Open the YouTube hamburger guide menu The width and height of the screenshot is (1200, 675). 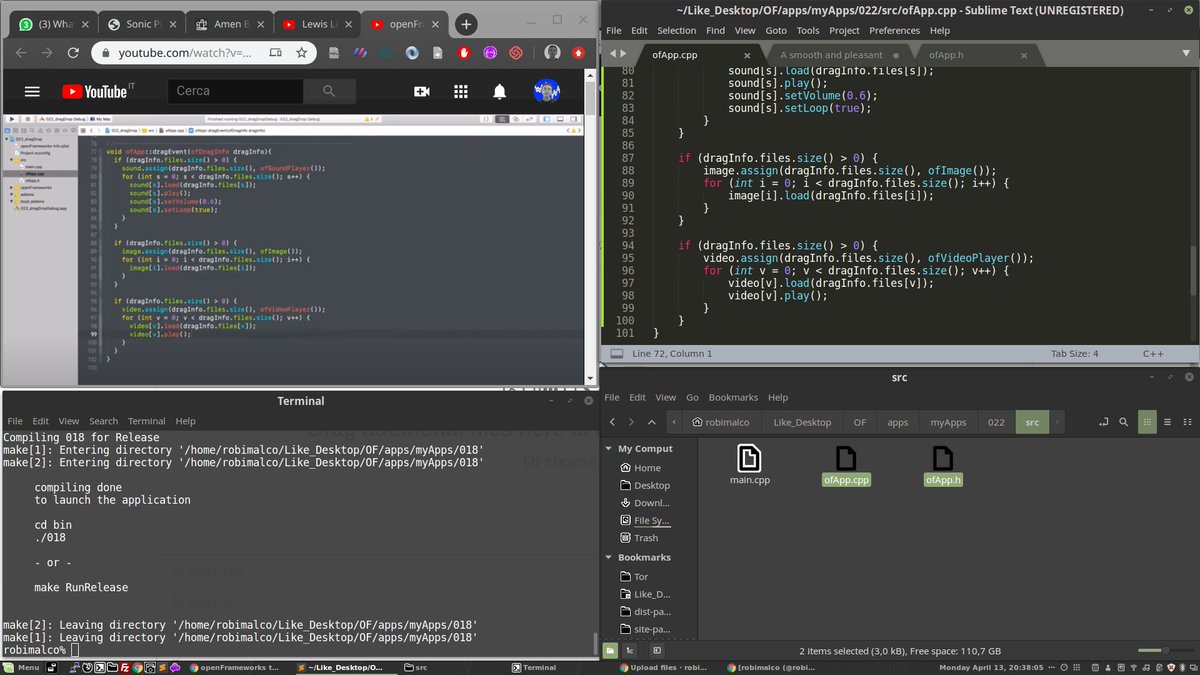pyautogui.click(x=32, y=91)
